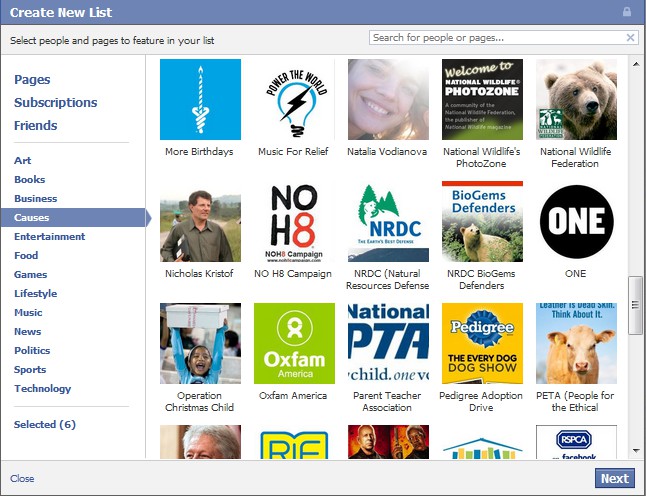Switch to the Books category
The height and width of the screenshot is (496, 646).
[30, 180]
